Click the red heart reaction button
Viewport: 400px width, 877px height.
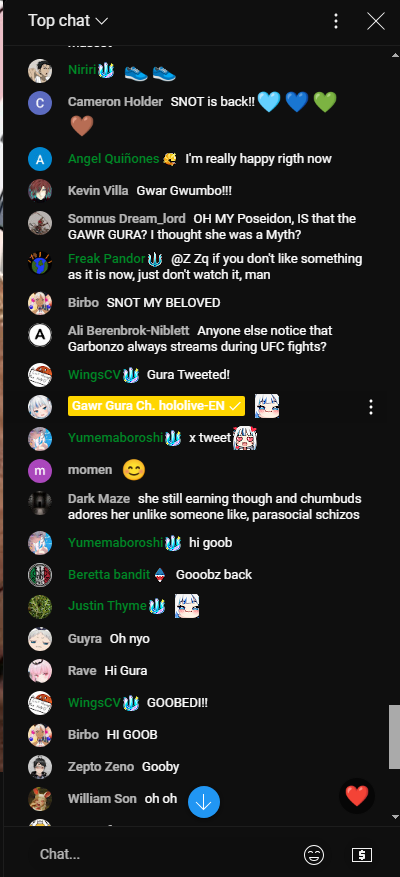click(x=357, y=795)
